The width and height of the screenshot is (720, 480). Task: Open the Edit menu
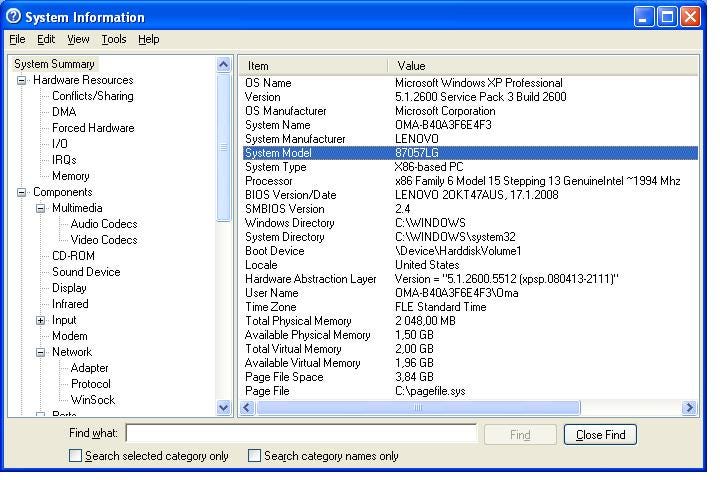point(46,40)
